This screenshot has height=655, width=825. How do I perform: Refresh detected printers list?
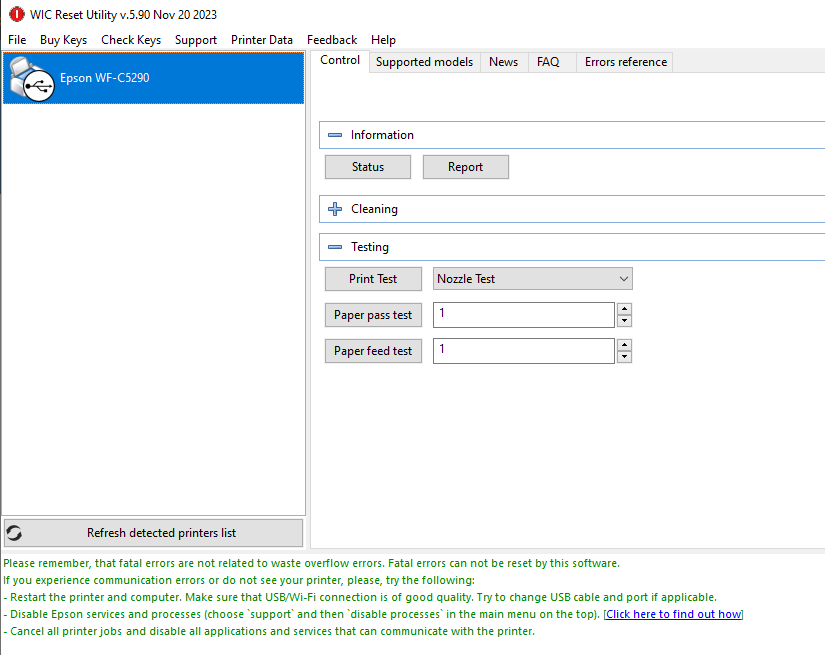coord(153,533)
